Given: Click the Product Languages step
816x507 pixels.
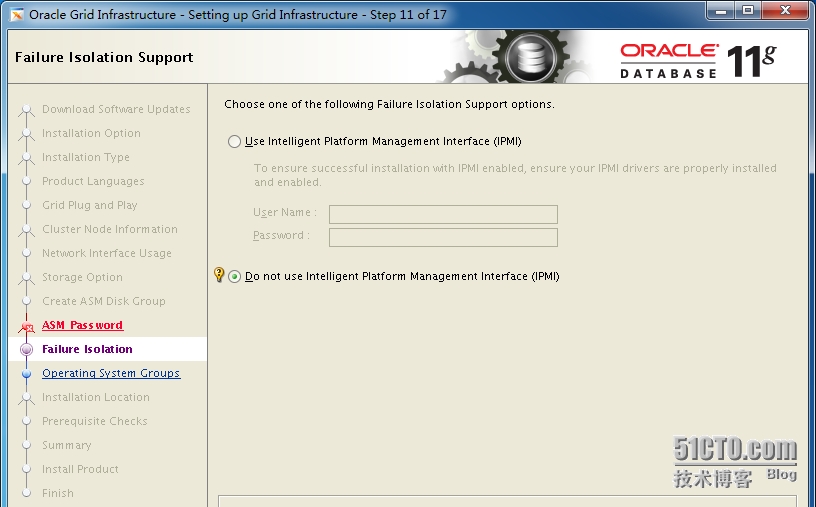Looking at the screenshot, I should coord(93,181).
